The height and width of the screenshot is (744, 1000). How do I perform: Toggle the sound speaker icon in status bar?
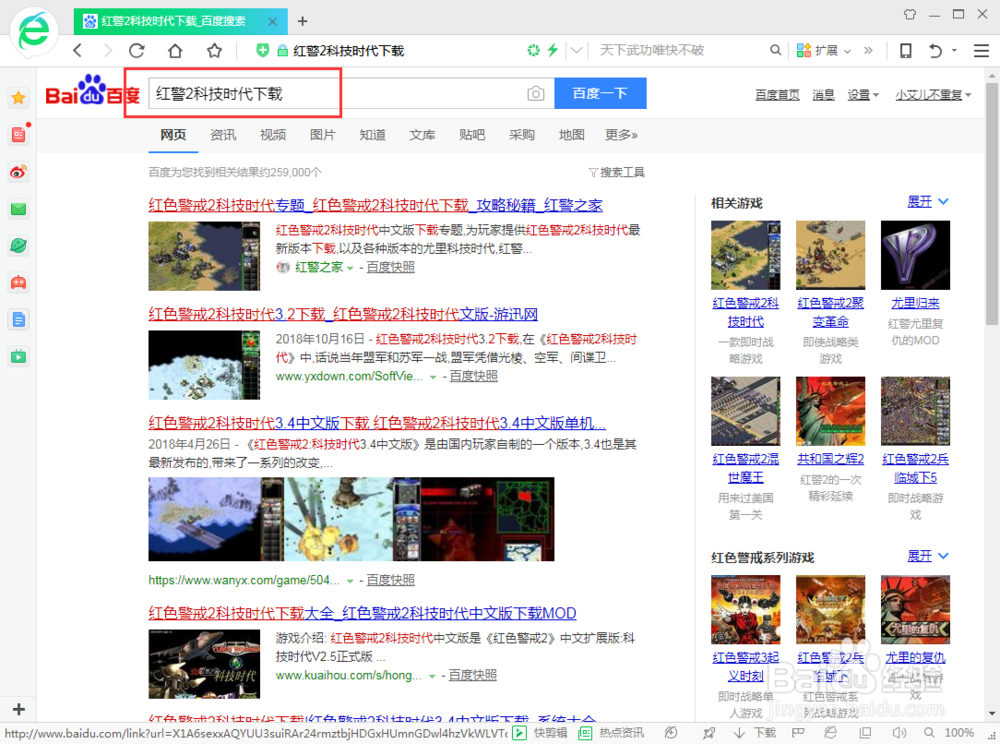tap(899, 733)
